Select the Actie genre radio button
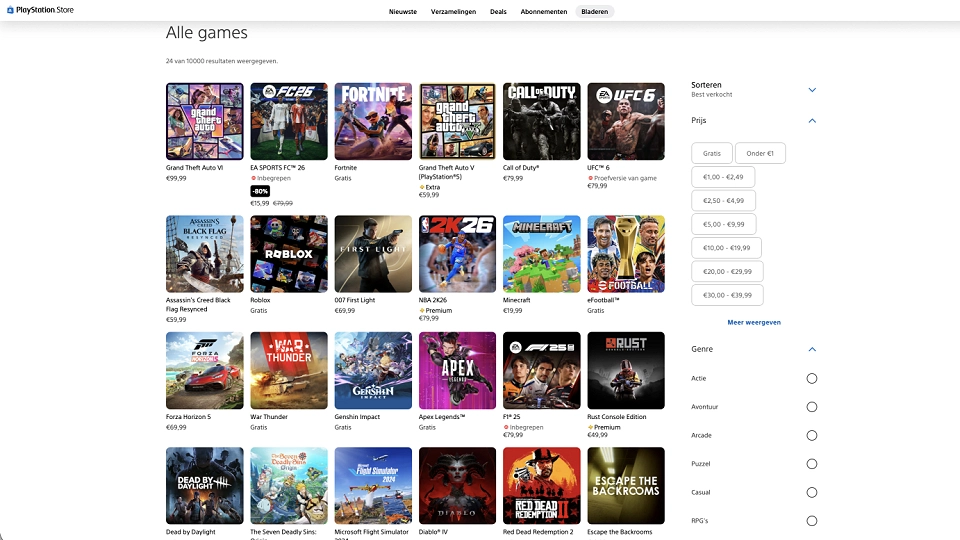960x540 pixels. click(x=812, y=378)
